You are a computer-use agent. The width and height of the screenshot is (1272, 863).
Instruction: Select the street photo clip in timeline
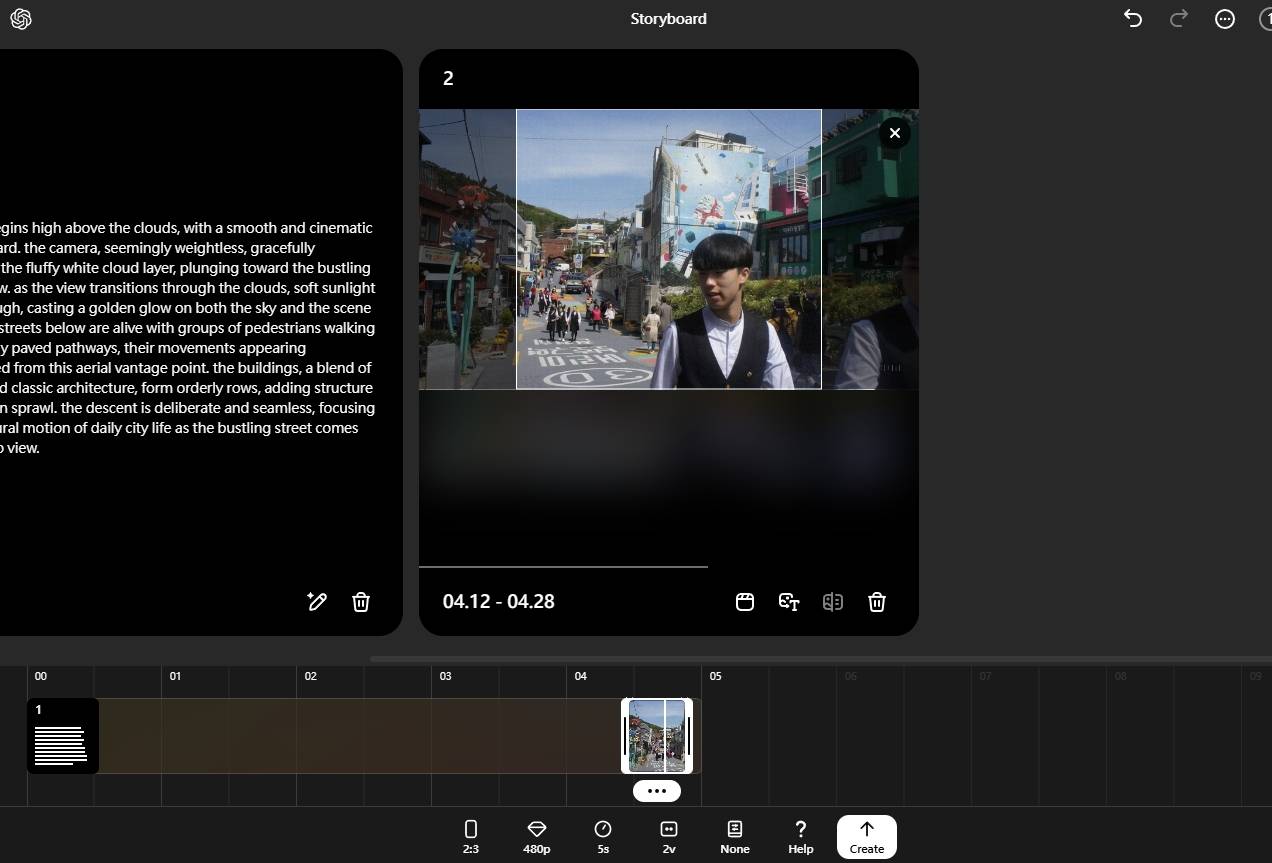tap(657, 736)
